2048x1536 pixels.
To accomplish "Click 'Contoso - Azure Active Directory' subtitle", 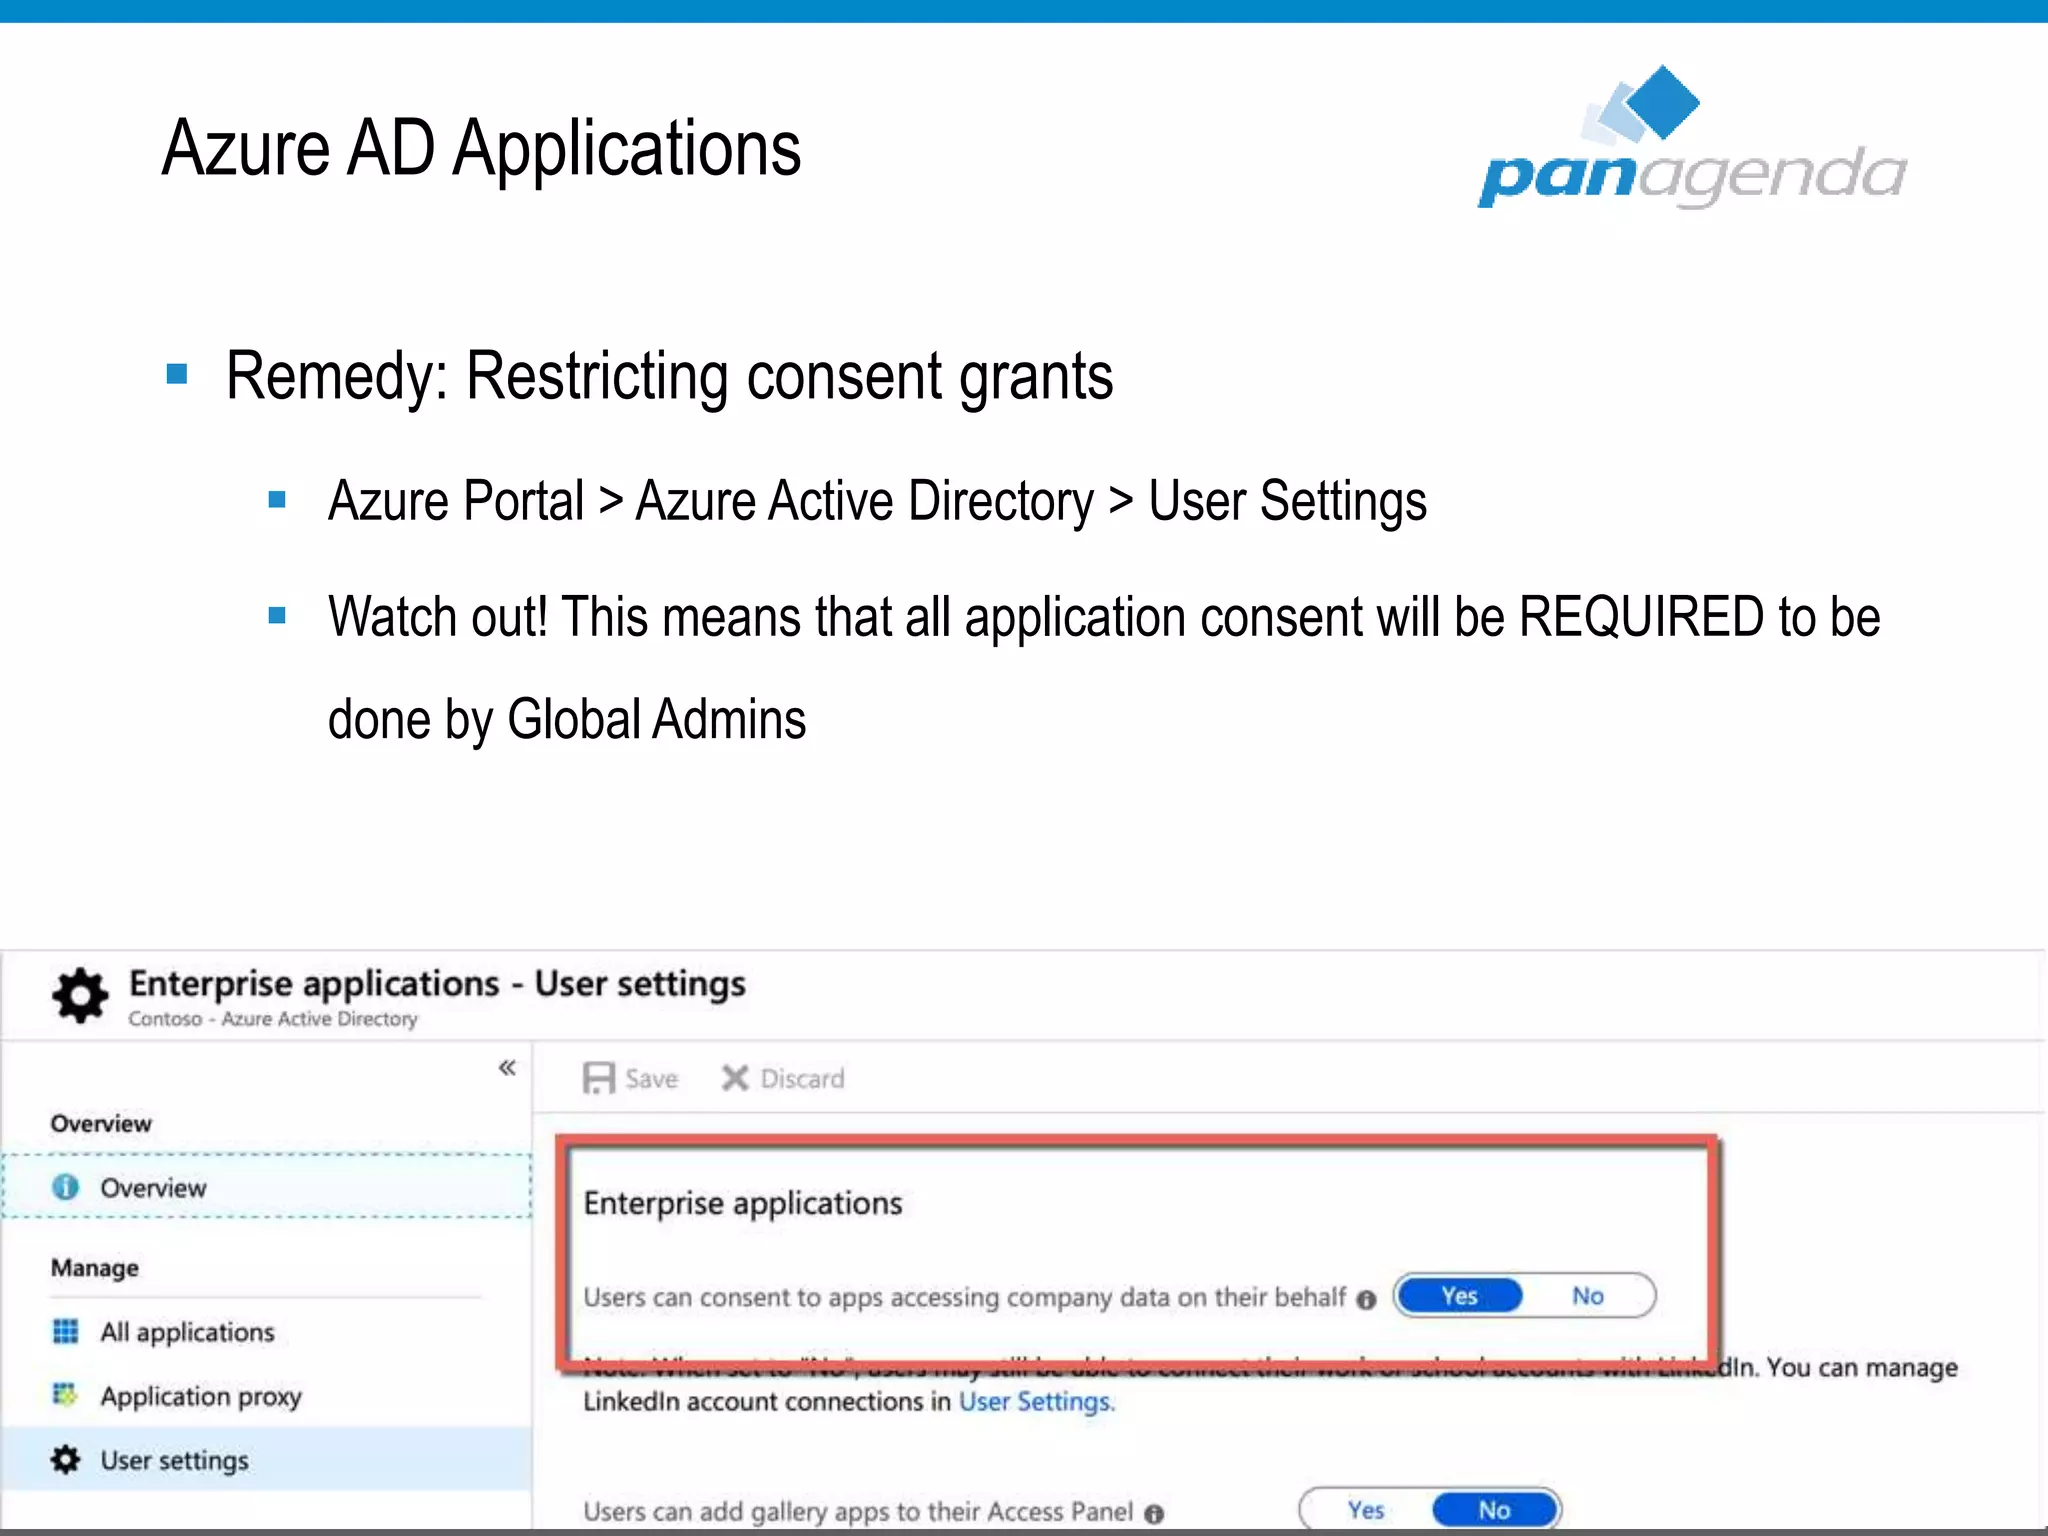I will 273,1019.
